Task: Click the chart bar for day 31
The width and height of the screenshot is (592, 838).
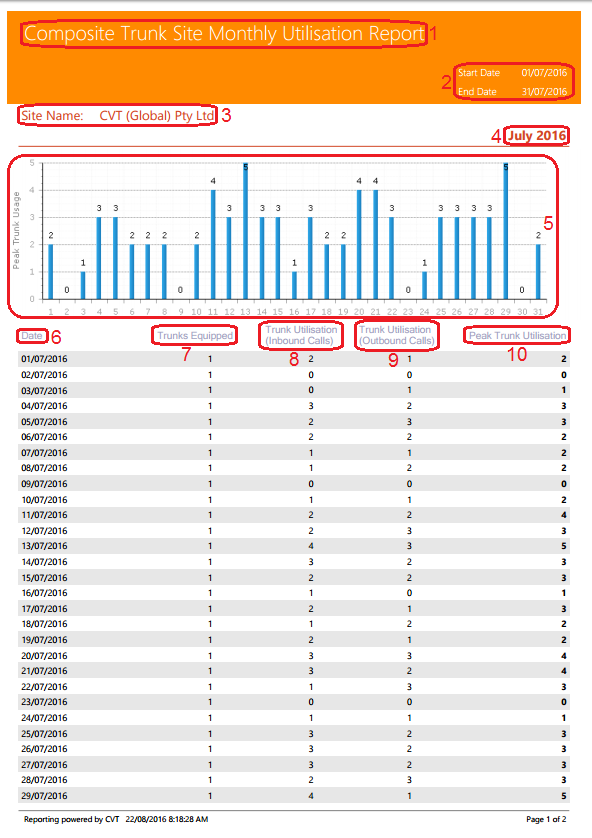Action: [538, 271]
